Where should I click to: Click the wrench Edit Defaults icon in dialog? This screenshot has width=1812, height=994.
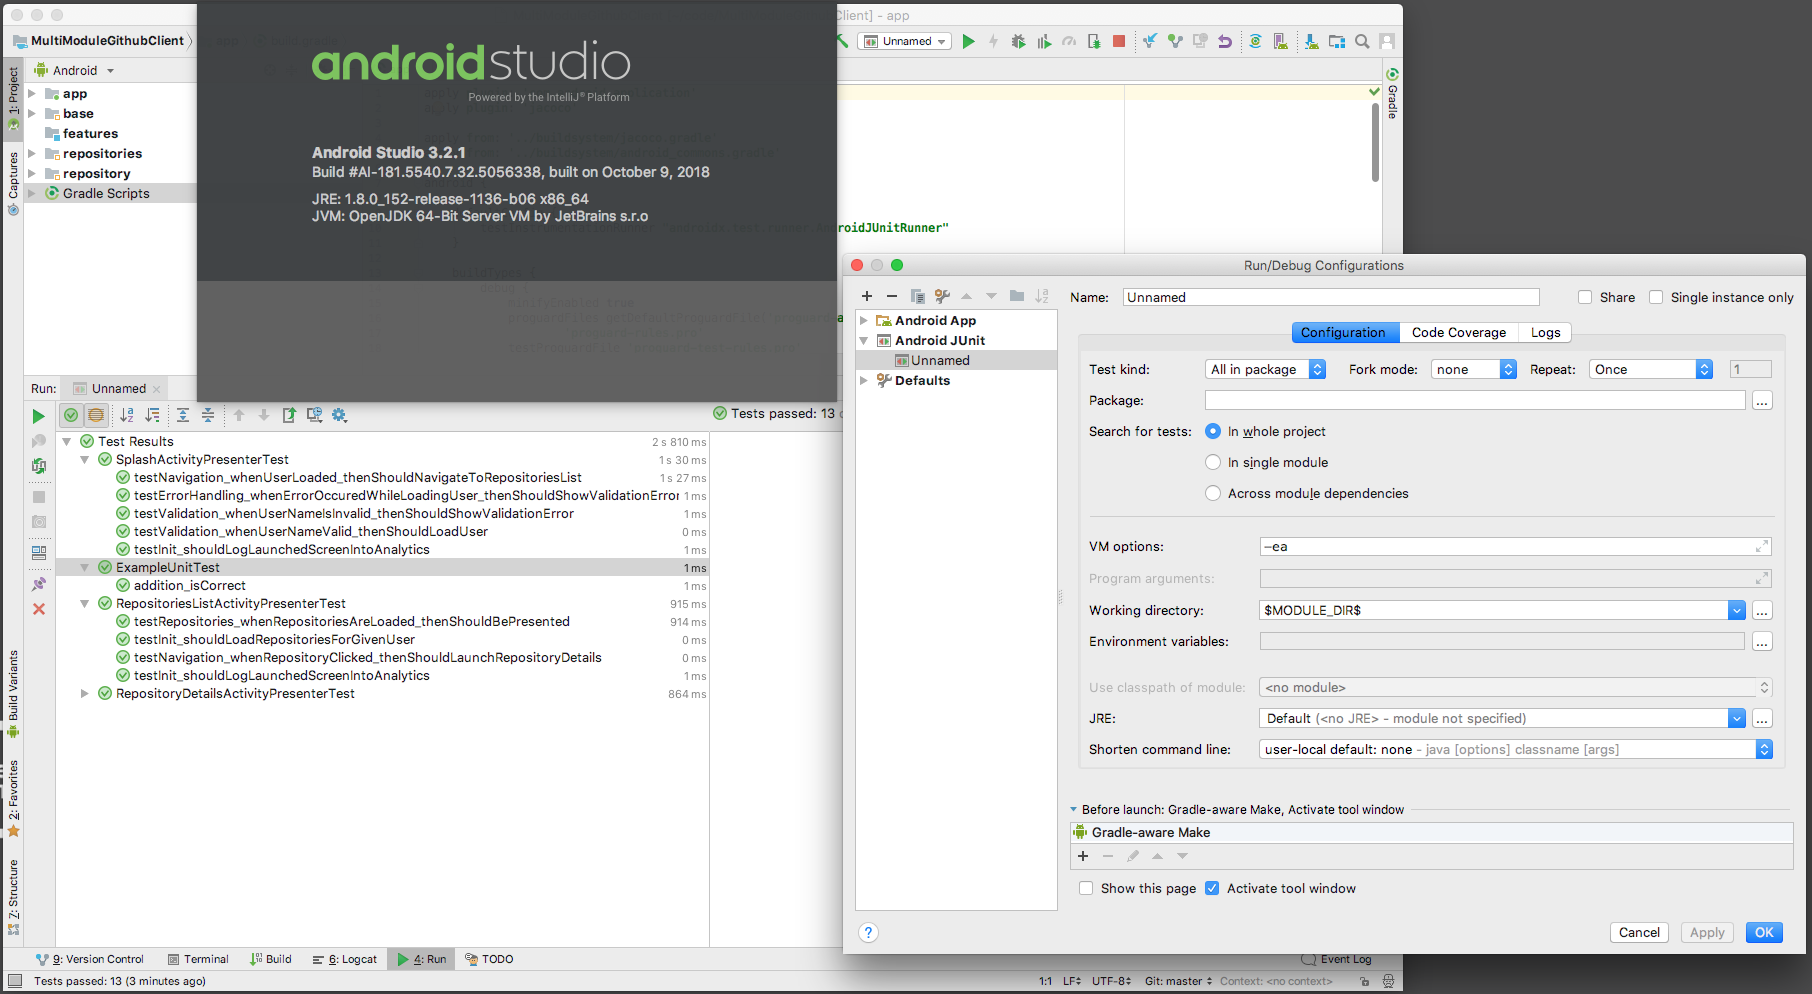coord(942,296)
